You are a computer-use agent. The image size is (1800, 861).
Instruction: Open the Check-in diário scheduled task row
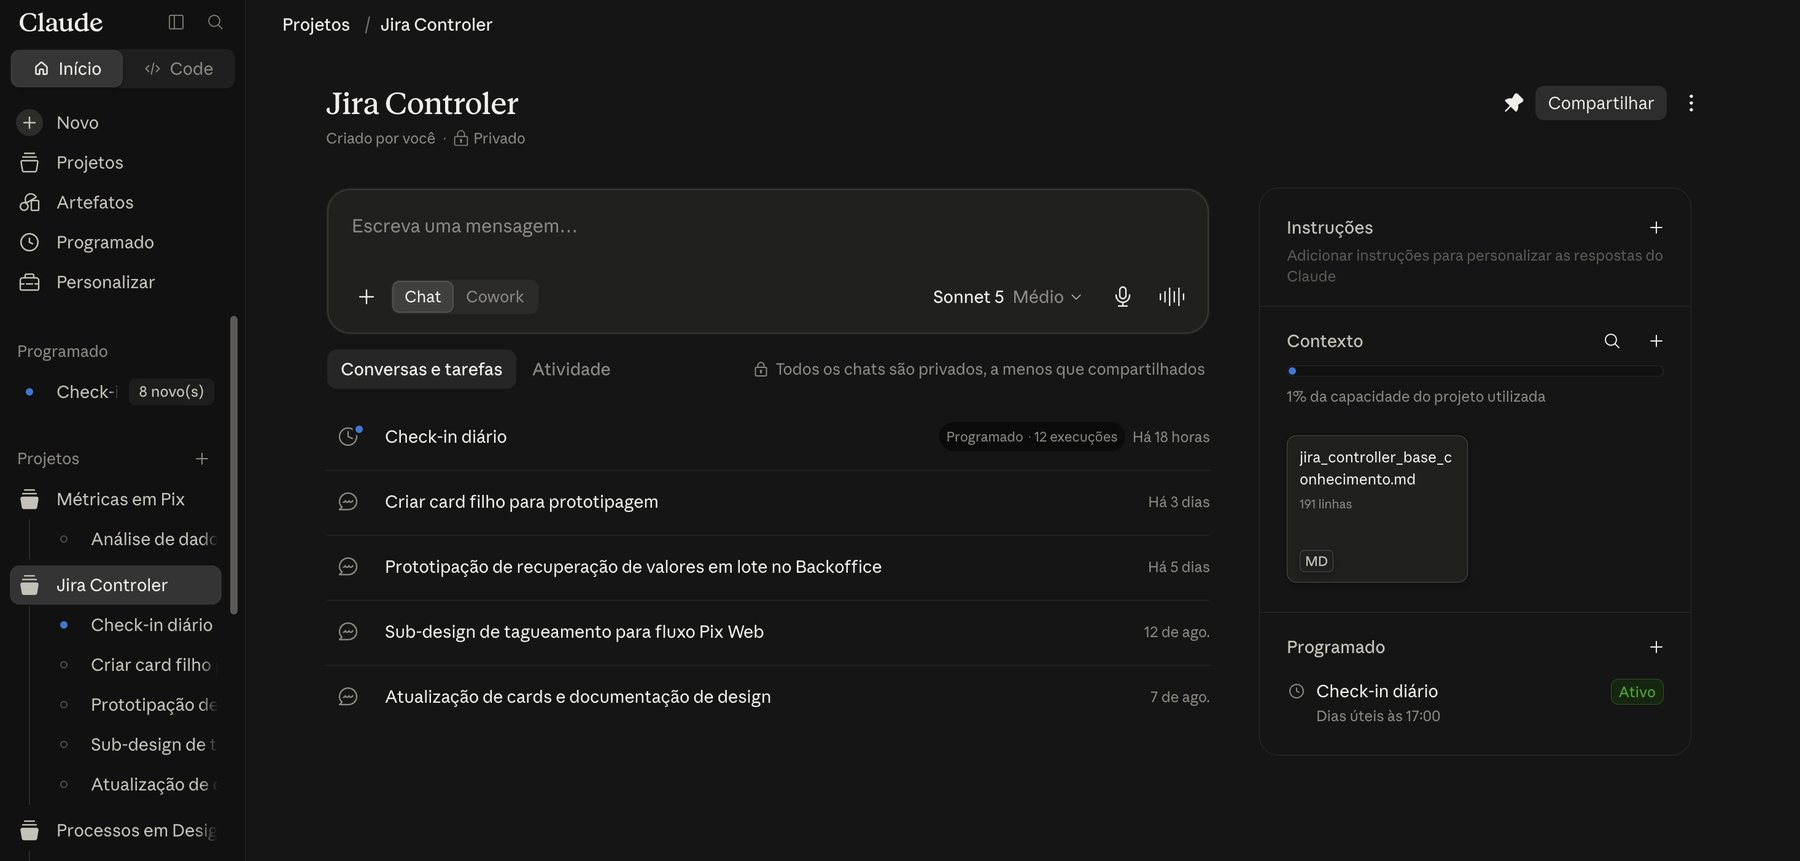[x=768, y=437]
